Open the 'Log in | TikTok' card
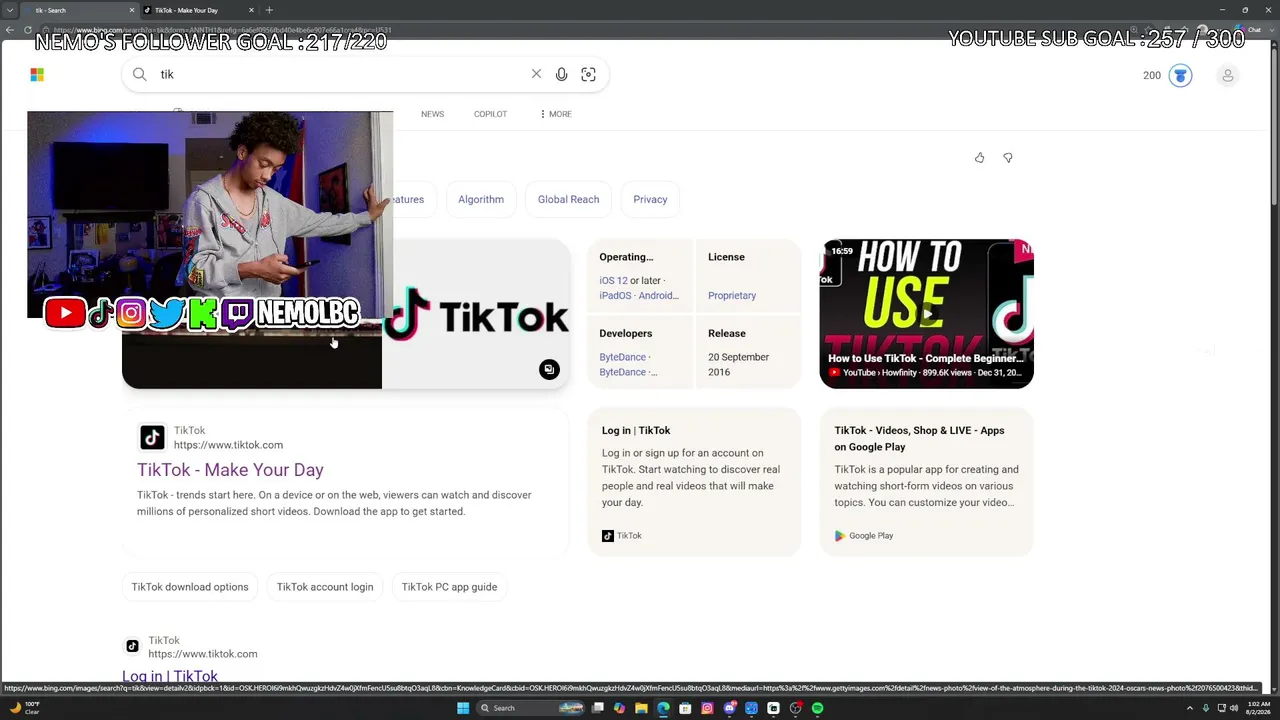 tap(694, 482)
